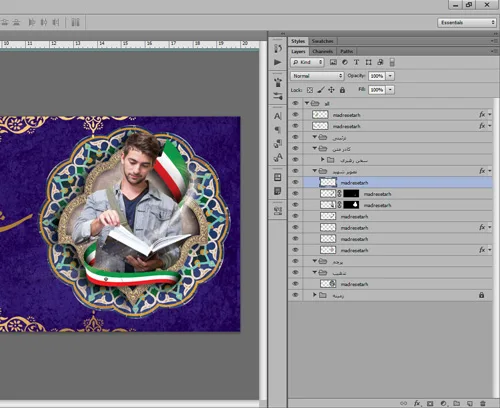The image size is (500, 408).
Task: Click the Create new layer icon
Action: (470, 403)
